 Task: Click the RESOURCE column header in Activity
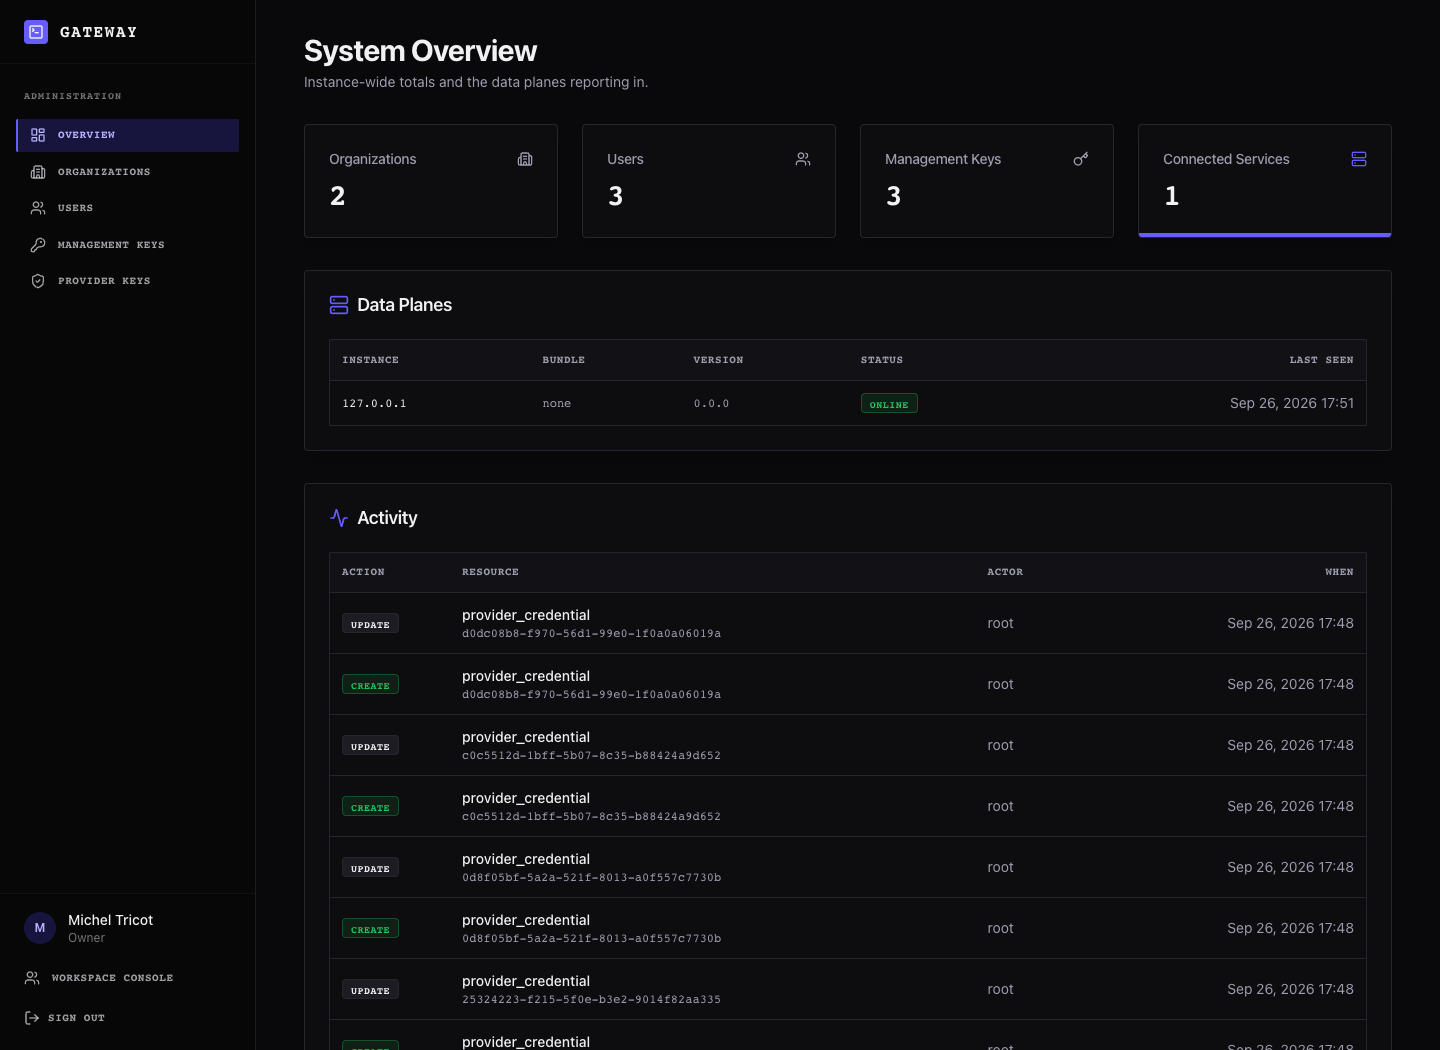pos(490,572)
